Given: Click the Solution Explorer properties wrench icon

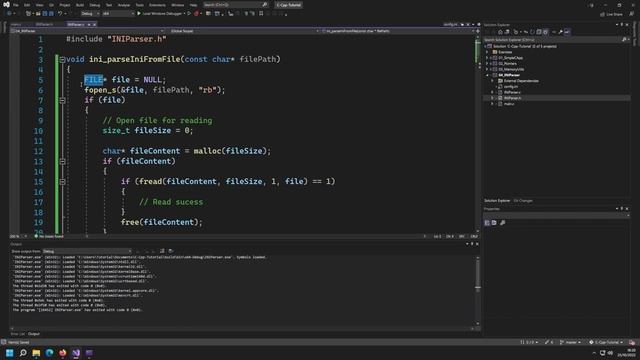Looking at the screenshot, I should pyautogui.click(x=560, y=32).
